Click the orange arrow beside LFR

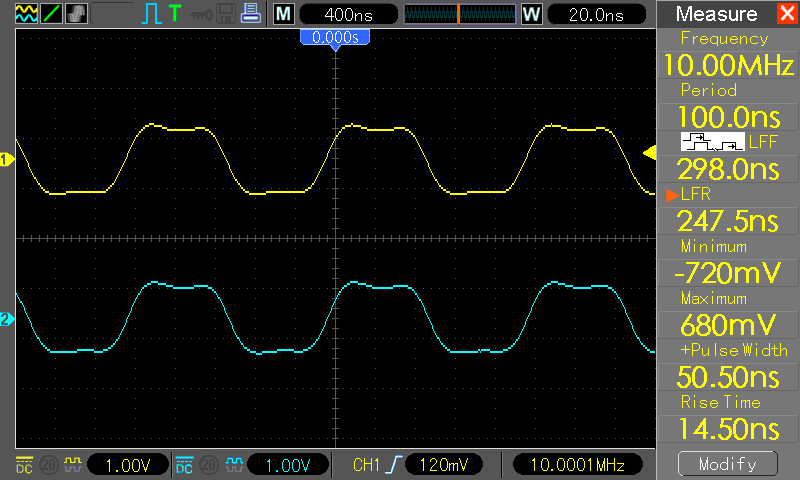[672, 194]
